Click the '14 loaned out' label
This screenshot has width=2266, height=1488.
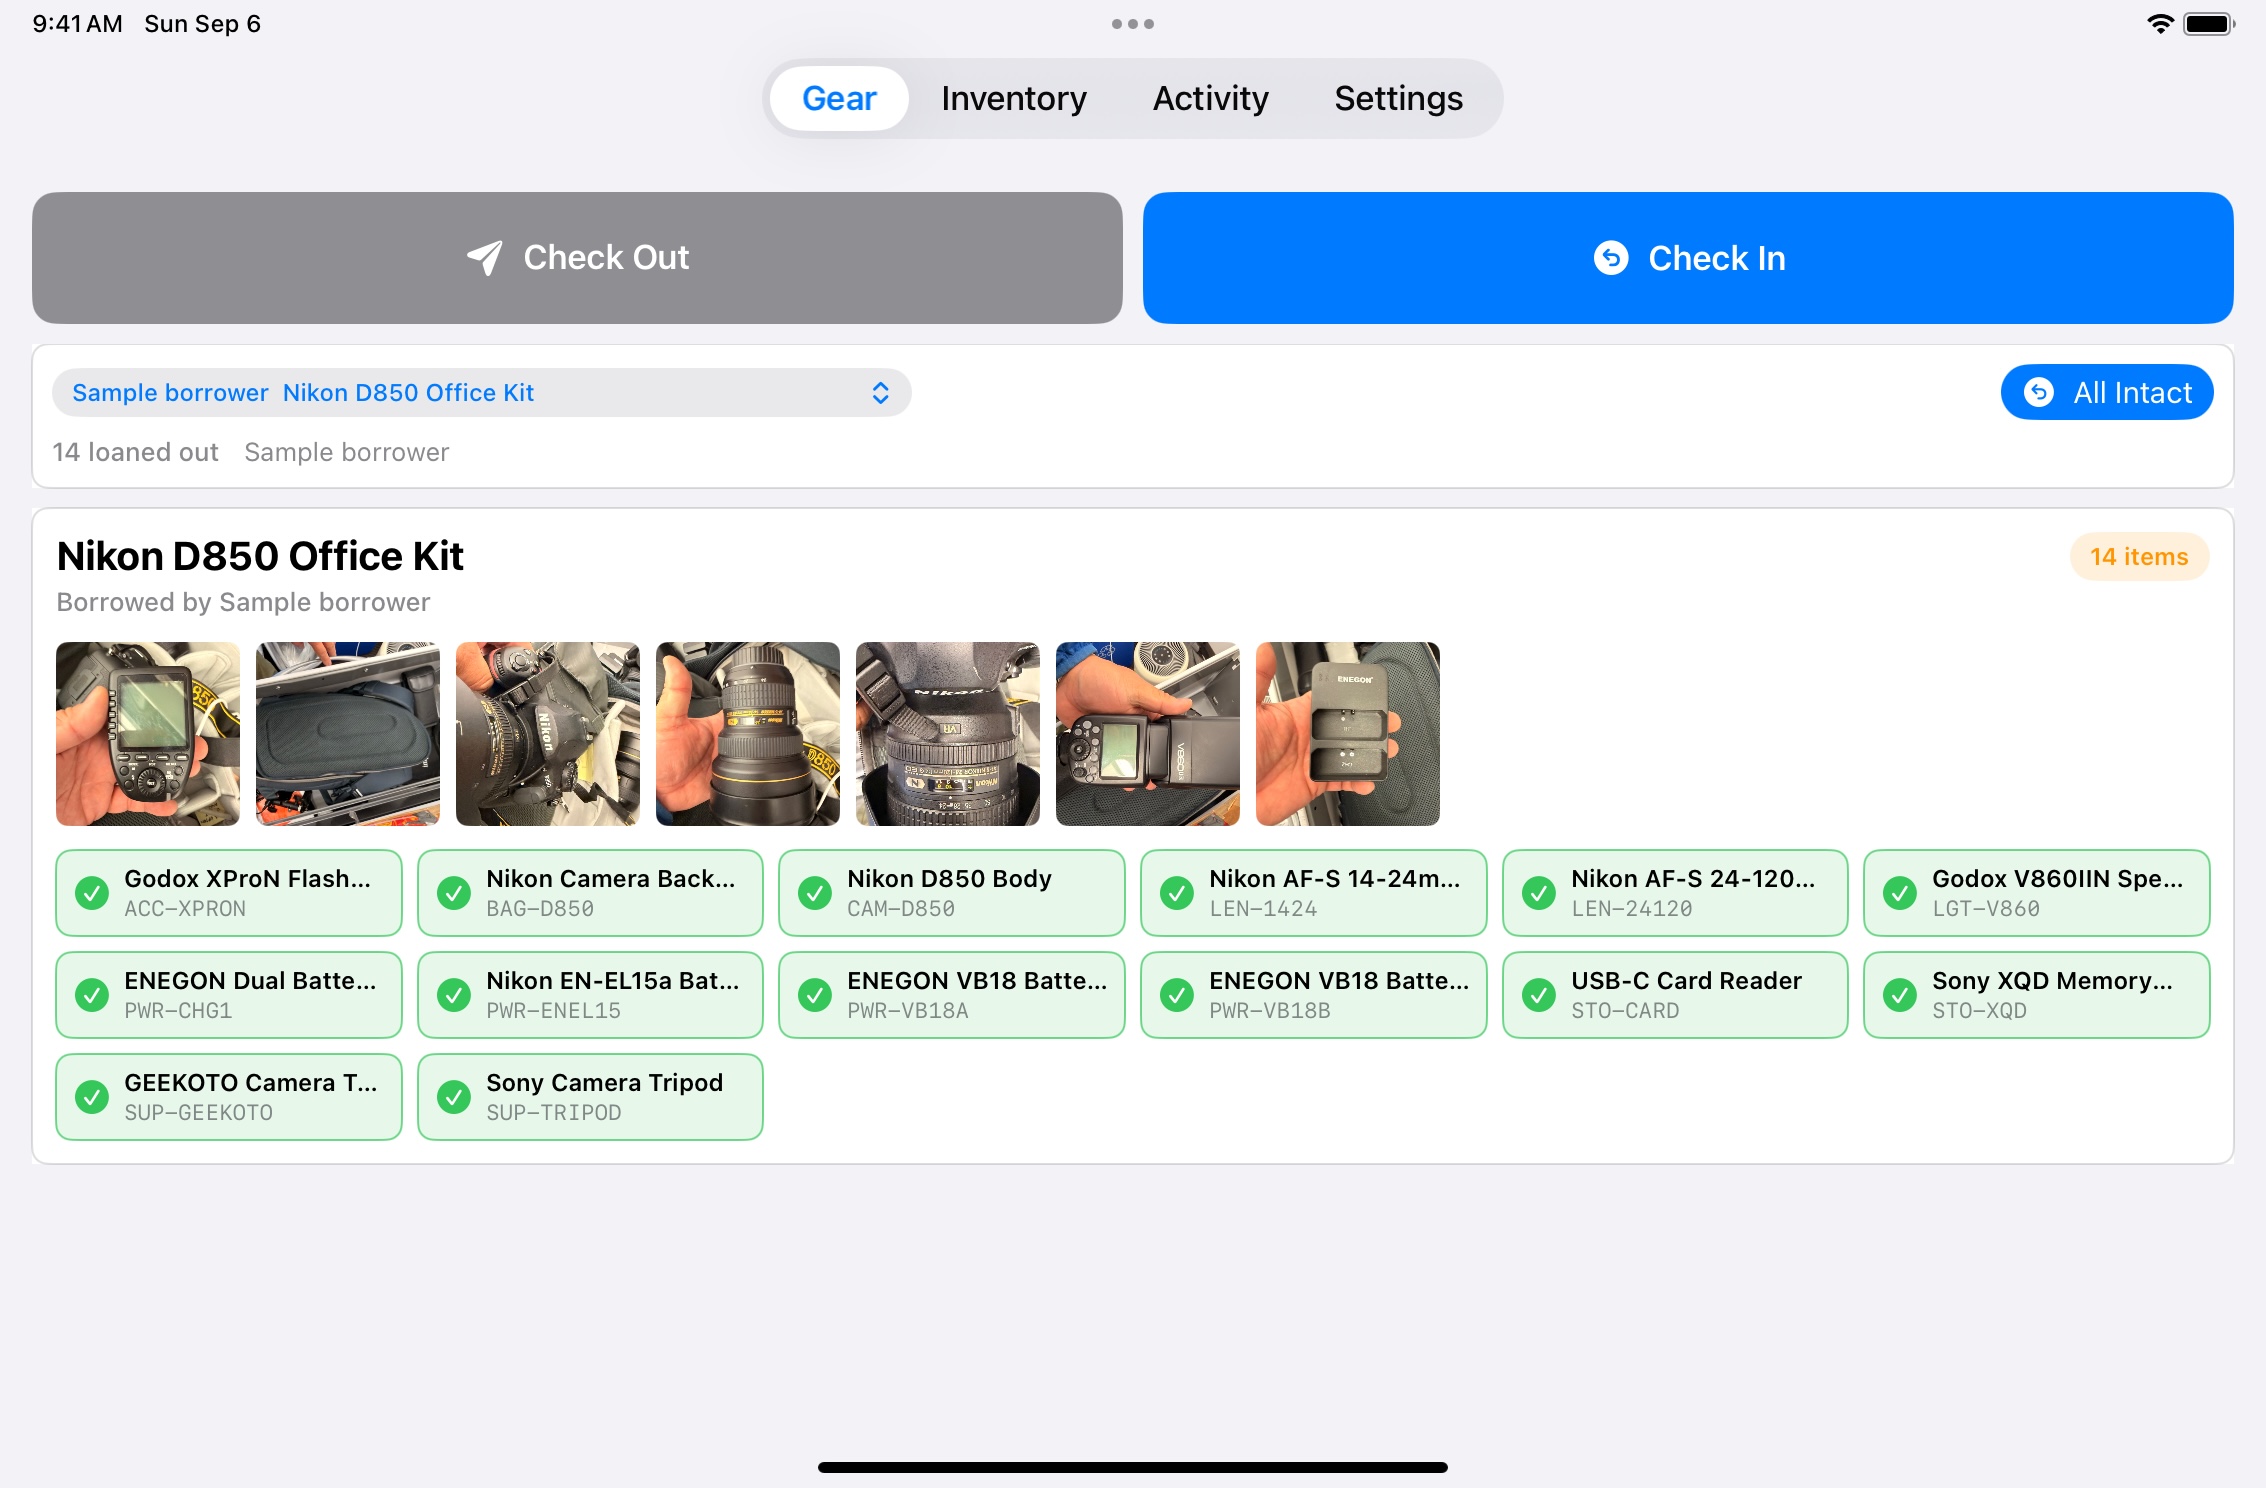tap(135, 453)
